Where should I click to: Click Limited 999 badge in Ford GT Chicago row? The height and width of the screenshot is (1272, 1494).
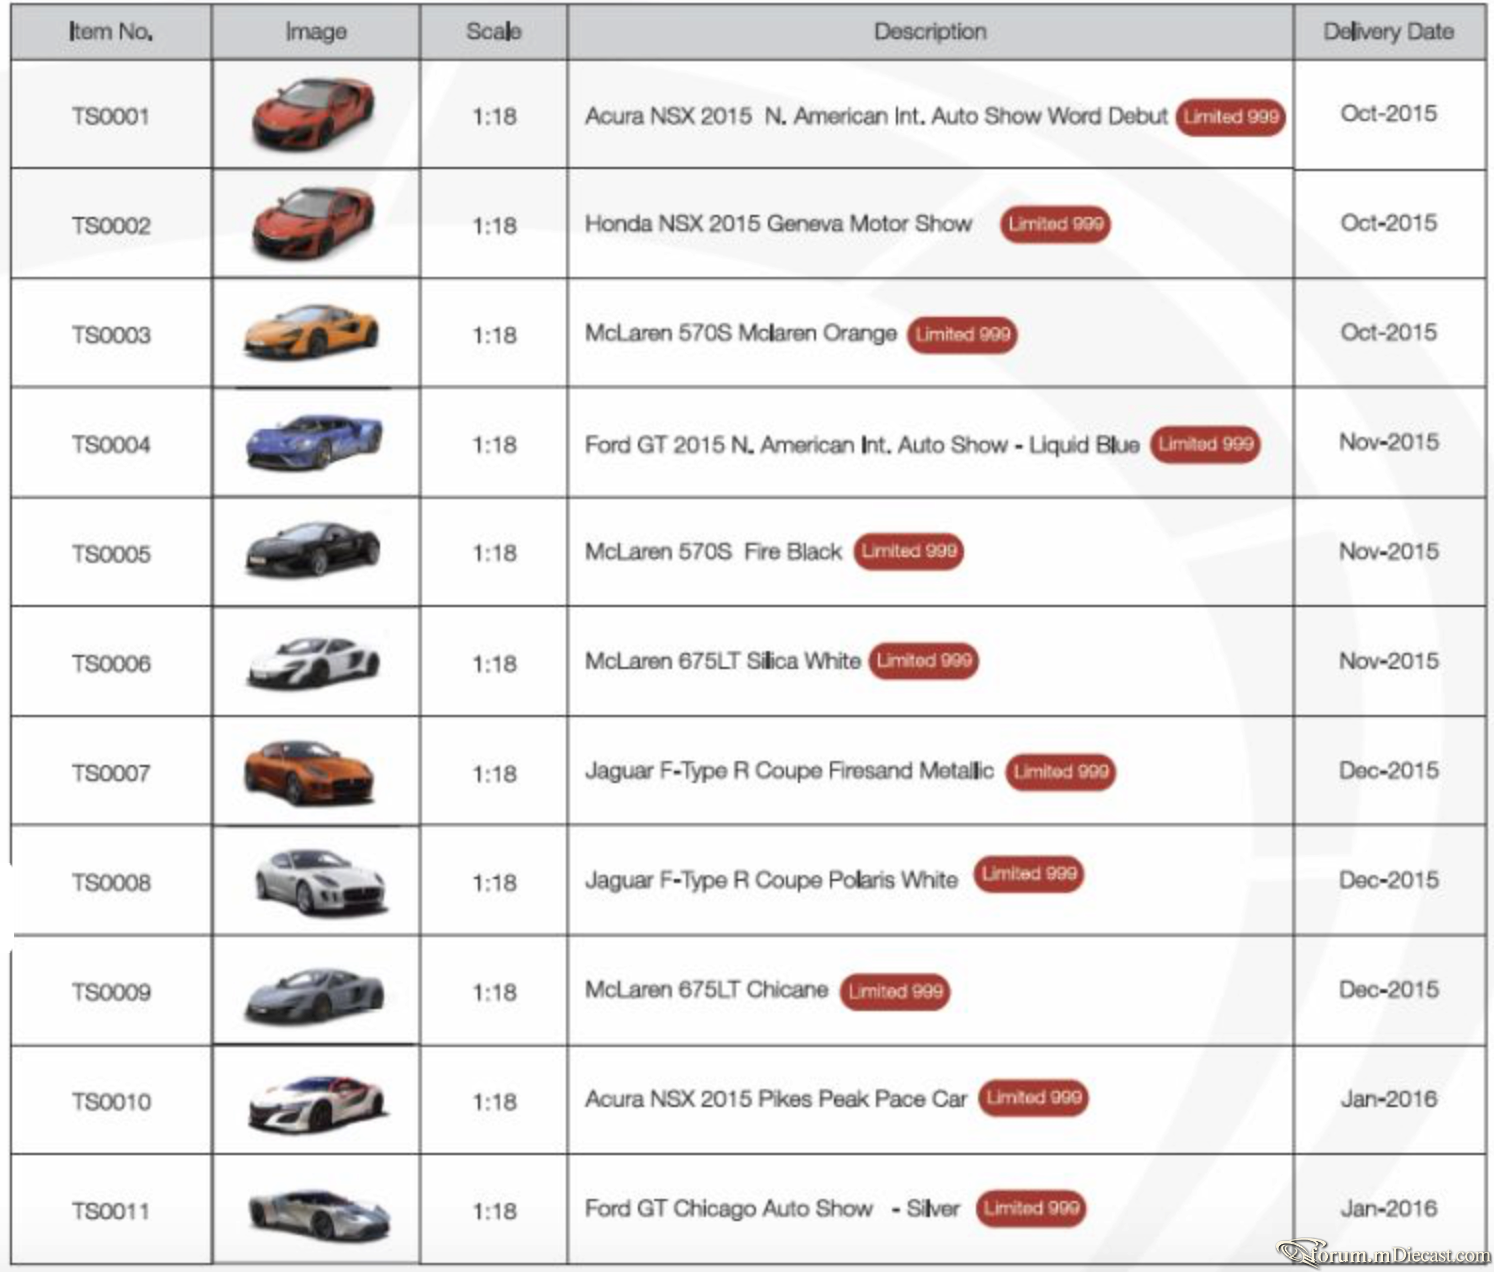1031,1208
